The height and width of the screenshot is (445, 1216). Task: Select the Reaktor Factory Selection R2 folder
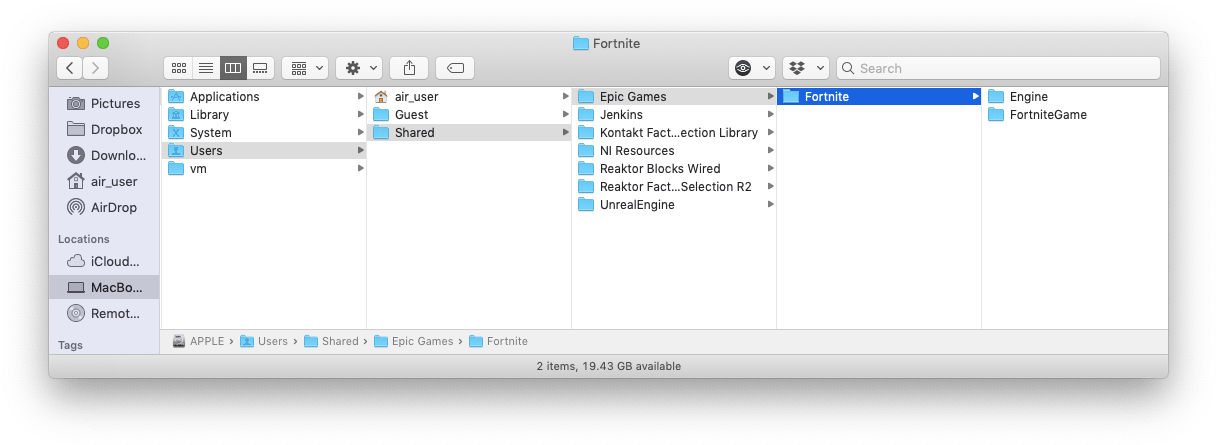point(674,186)
